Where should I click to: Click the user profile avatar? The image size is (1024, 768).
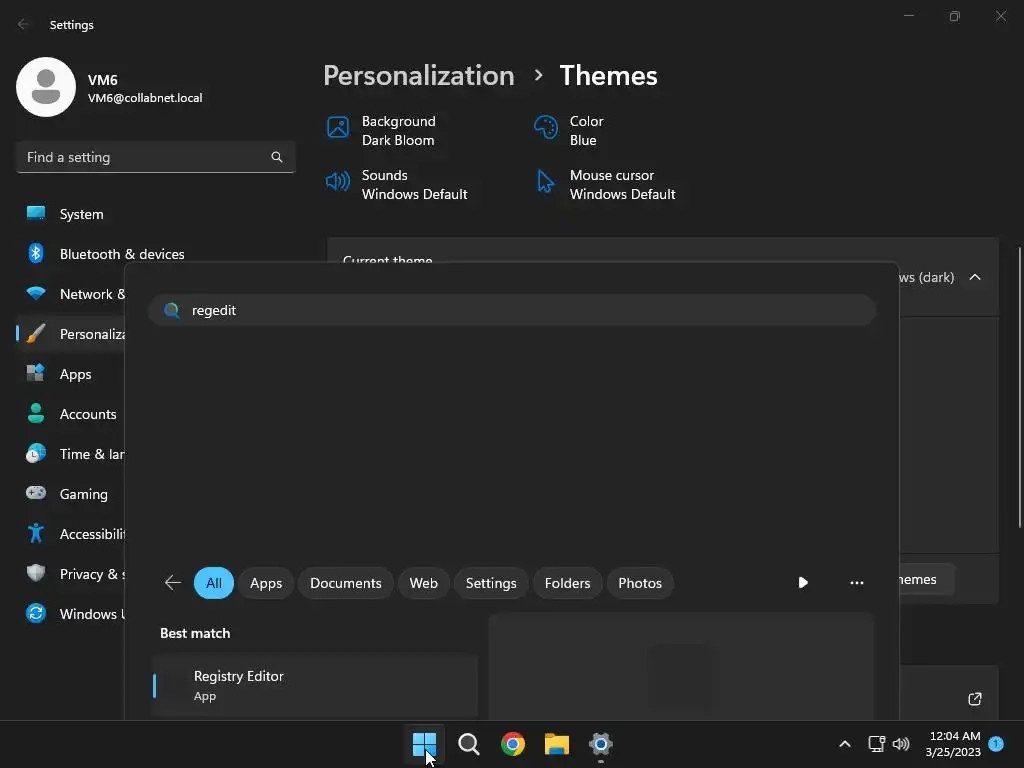click(x=46, y=87)
